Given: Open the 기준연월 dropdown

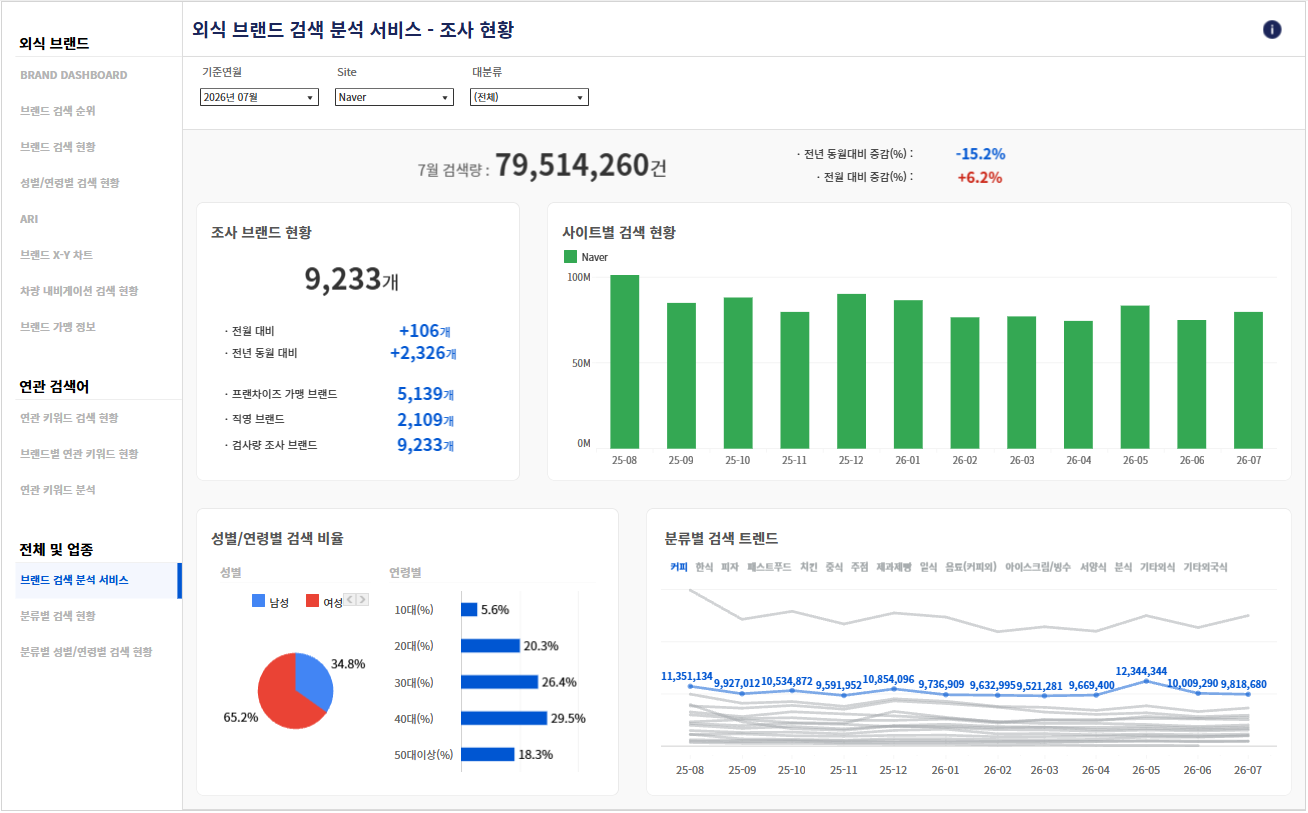Looking at the screenshot, I should (259, 97).
